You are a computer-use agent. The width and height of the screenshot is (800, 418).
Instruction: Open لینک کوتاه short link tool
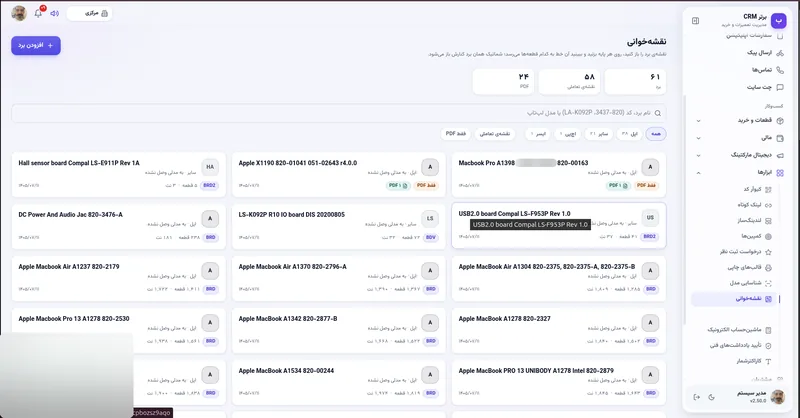(x=755, y=205)
